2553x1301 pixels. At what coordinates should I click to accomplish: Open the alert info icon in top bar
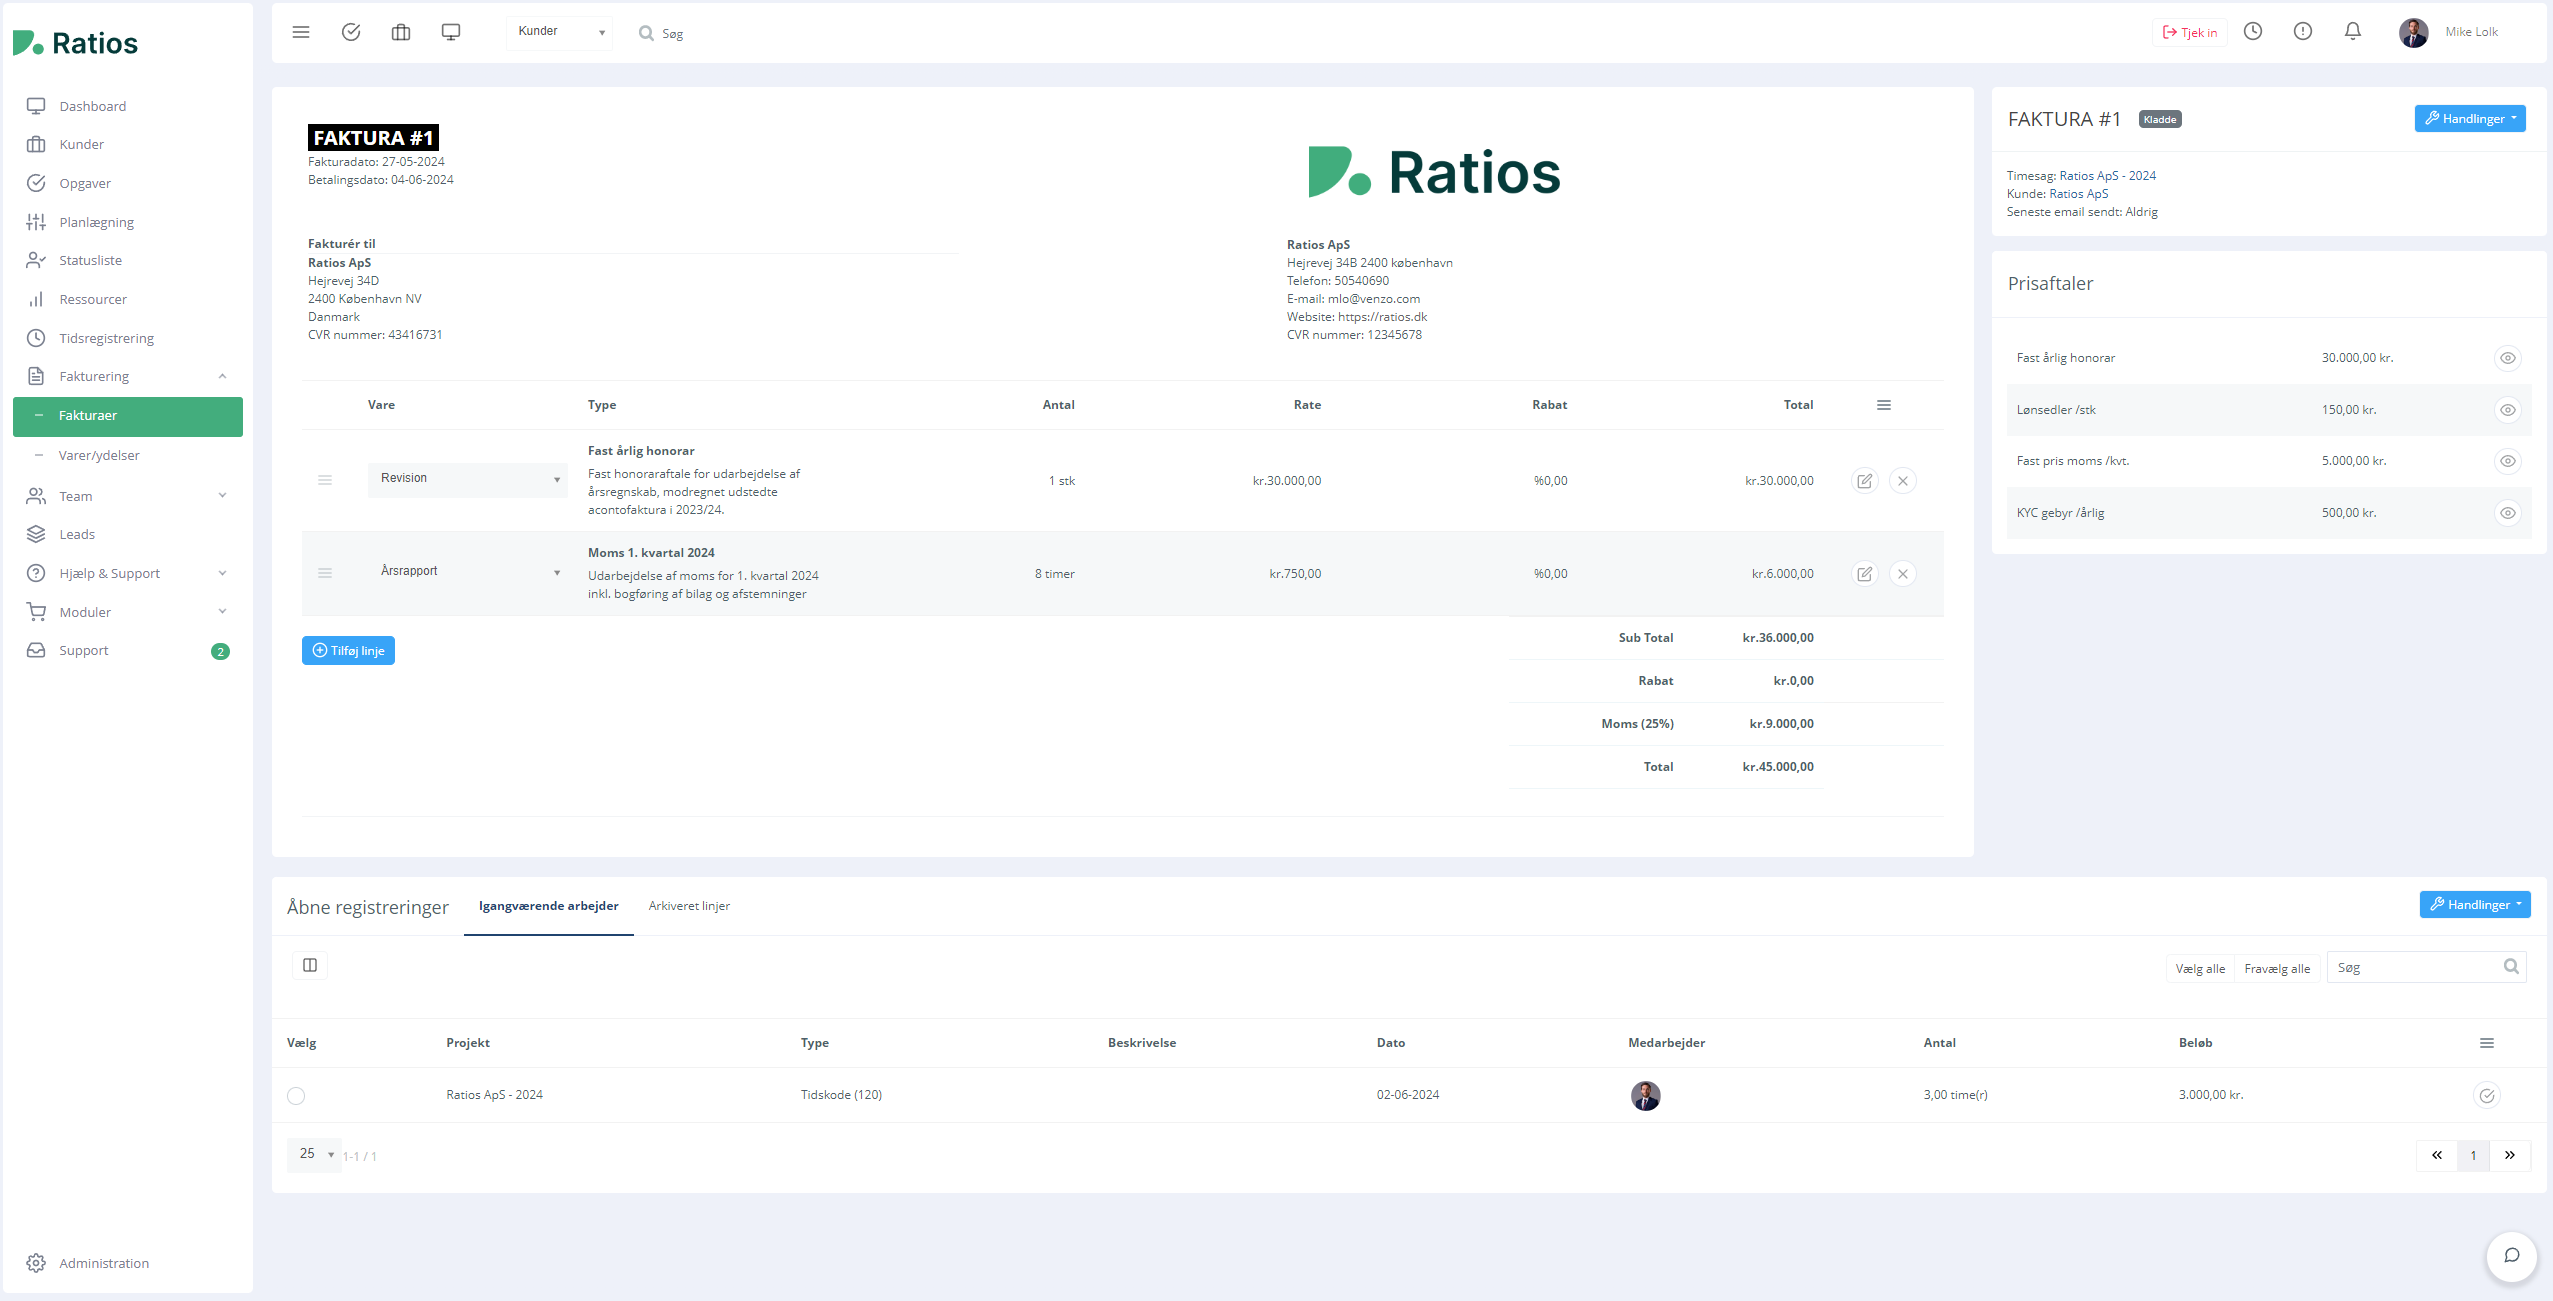tap(2303, 31)
